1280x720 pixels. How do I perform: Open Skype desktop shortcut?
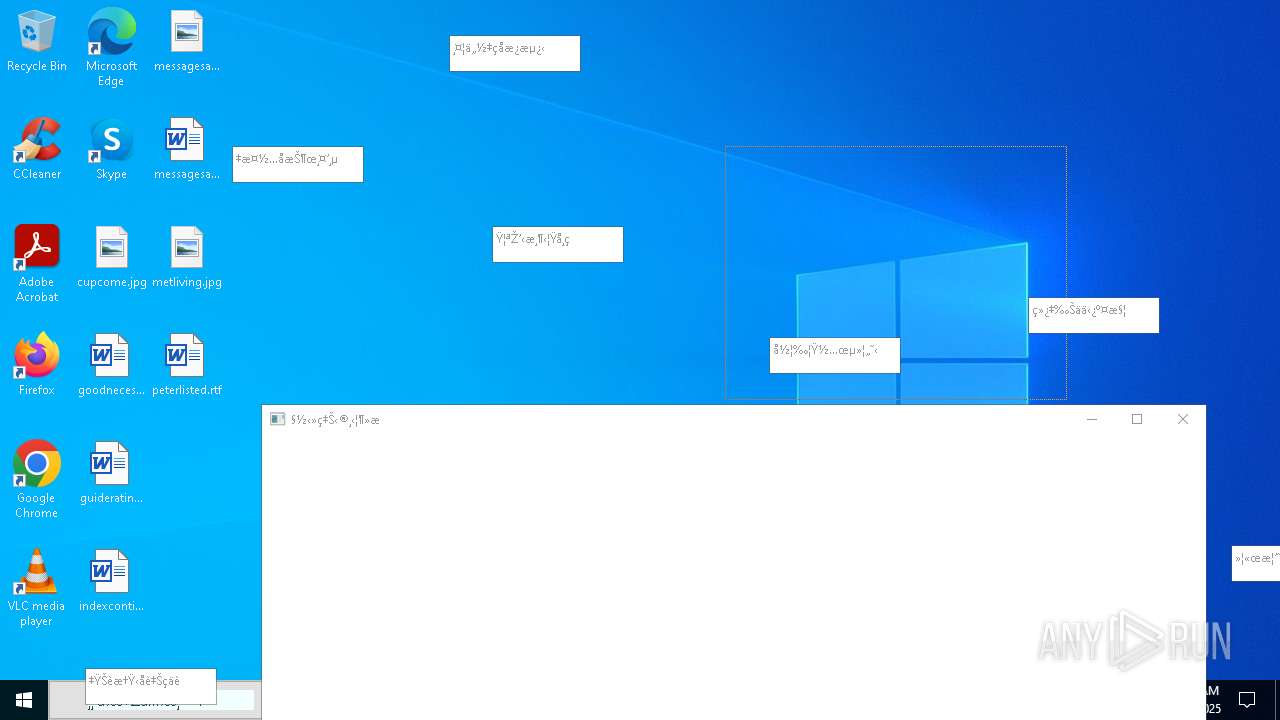pos(111,149)
